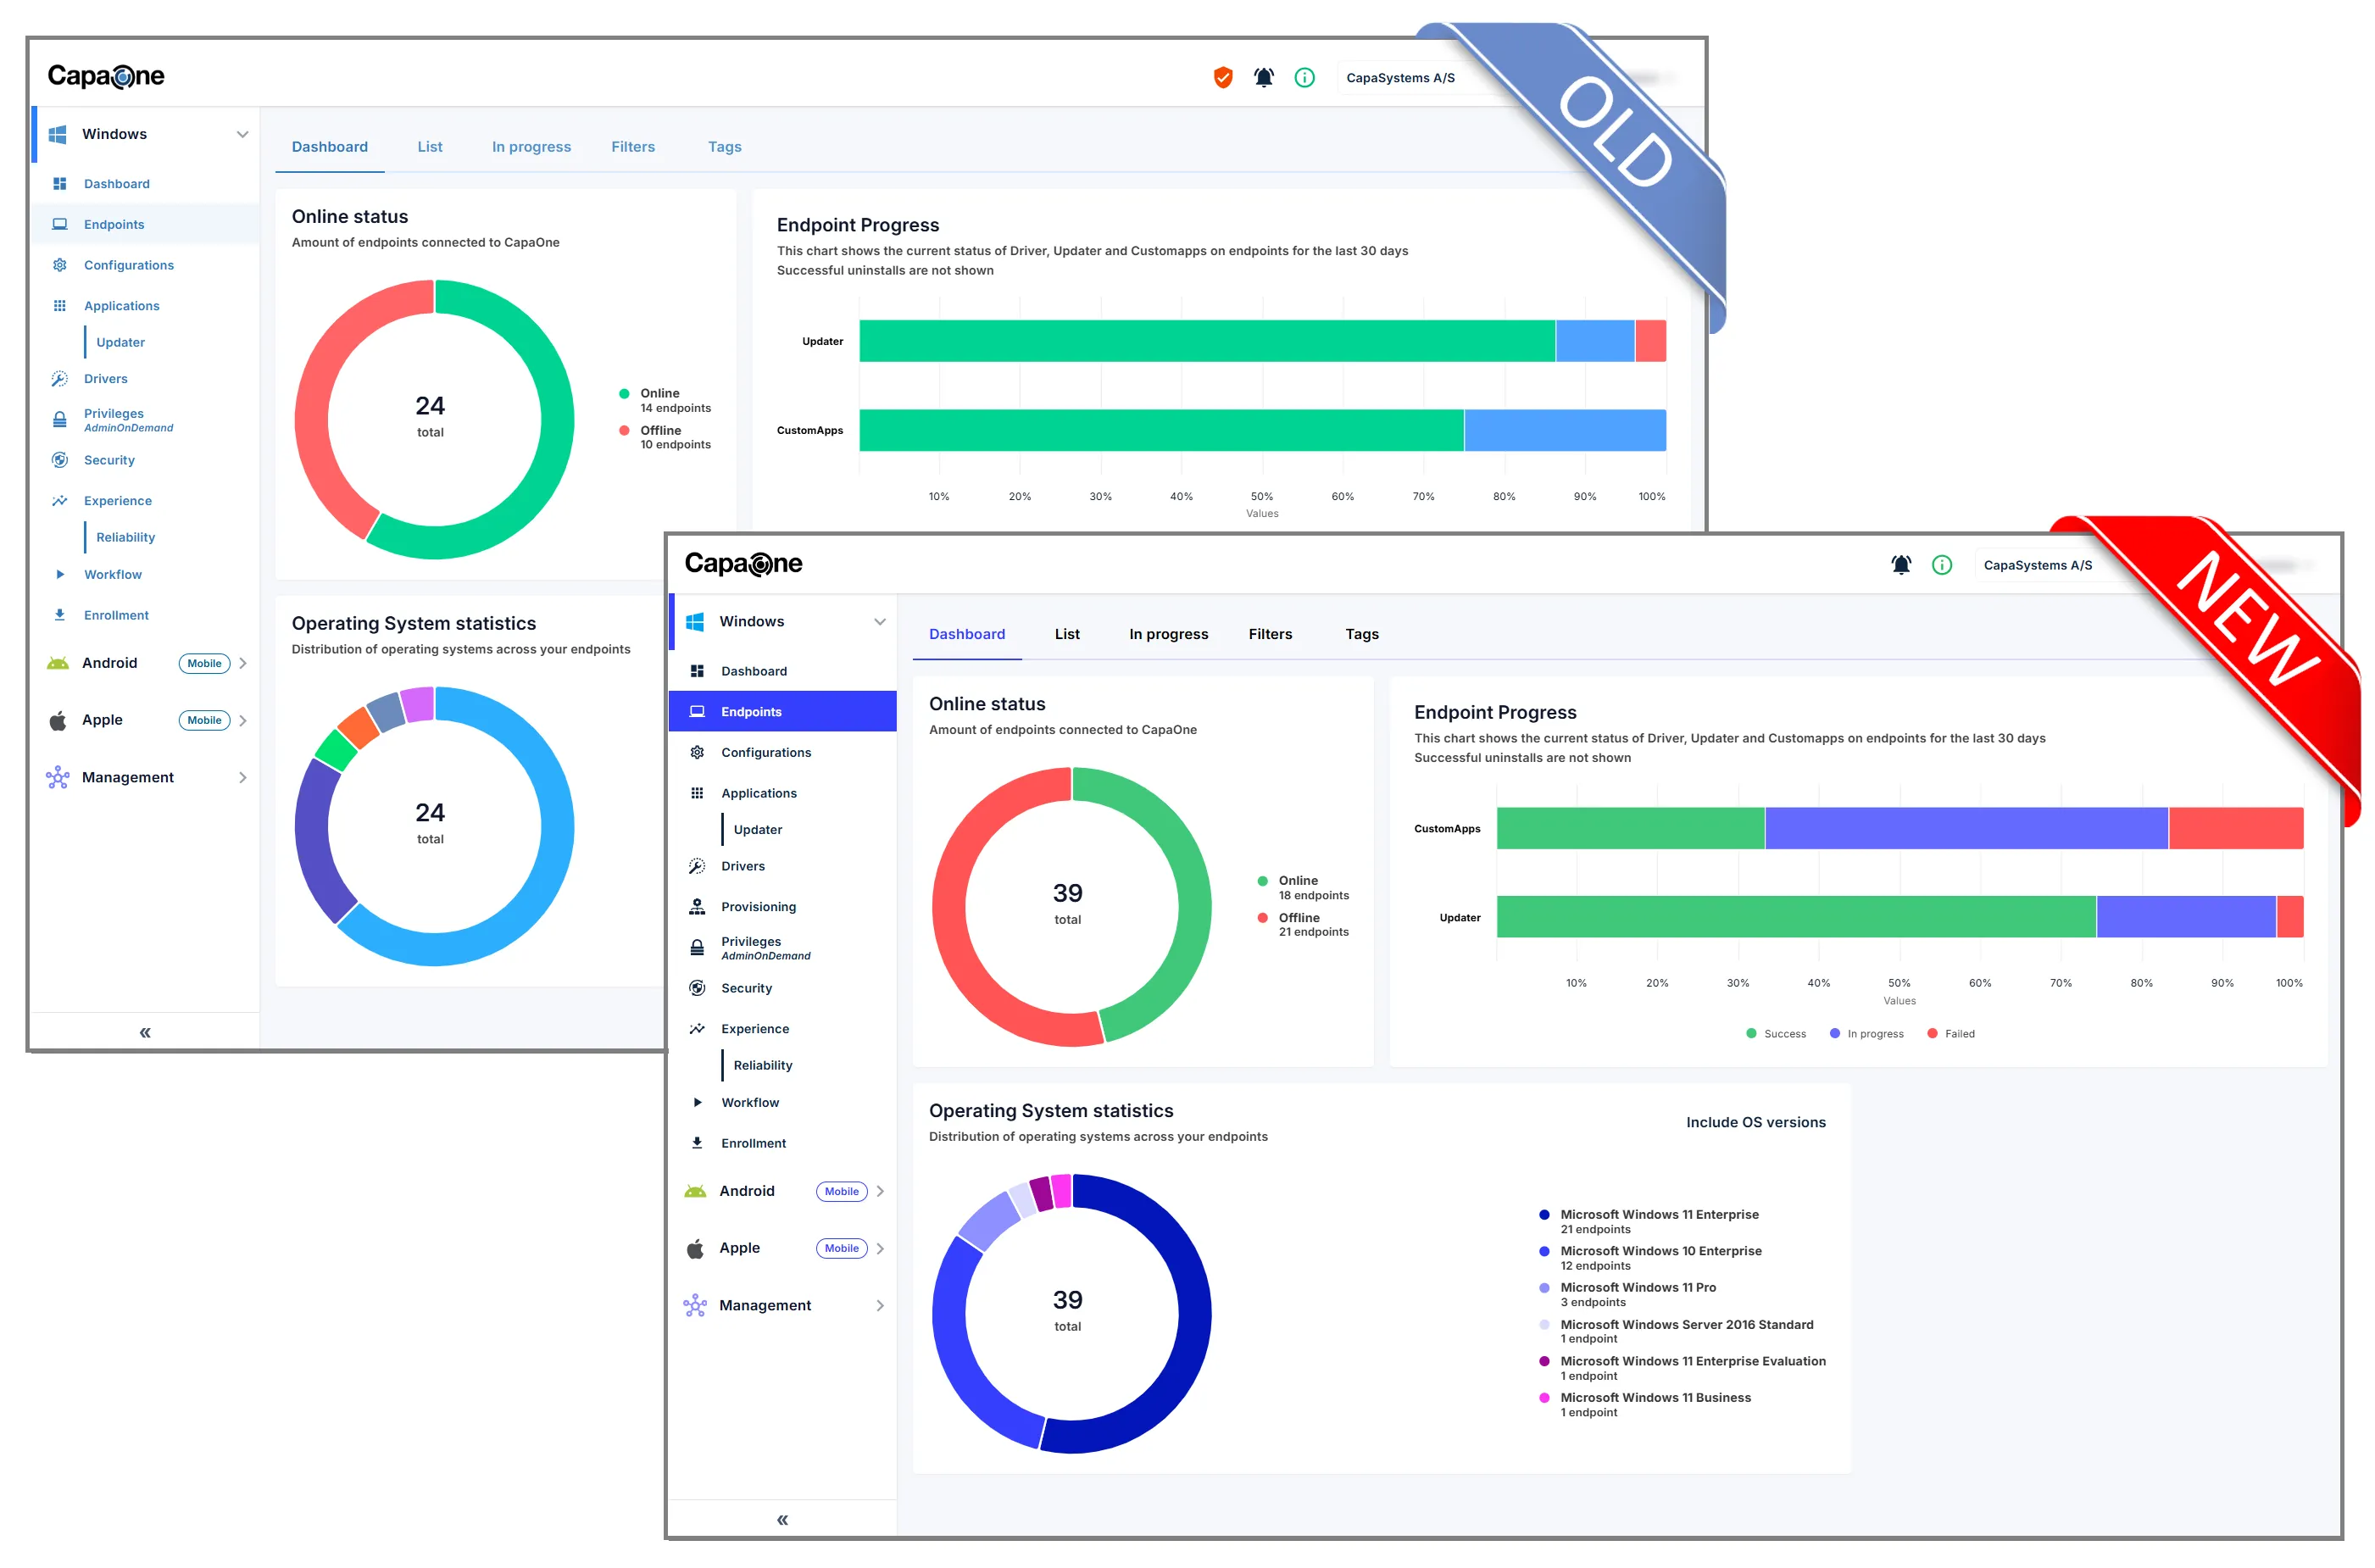Screen dimensions: 2375x1568
Task: Expand the Android section chevron in the OLD window
Action: 243,663
